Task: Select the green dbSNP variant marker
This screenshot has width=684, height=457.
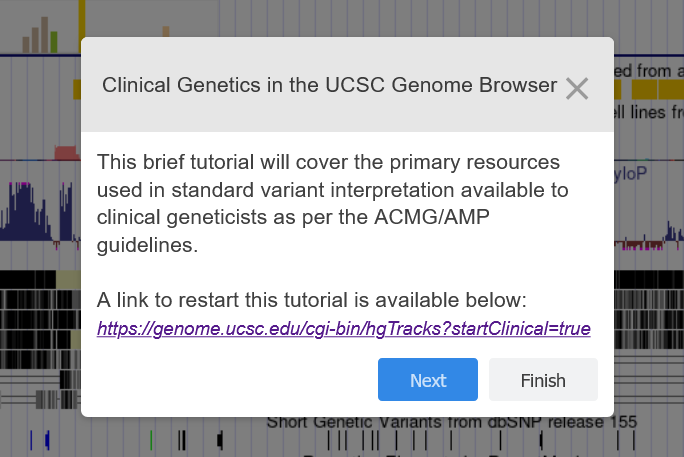Action: pos(151,439)
